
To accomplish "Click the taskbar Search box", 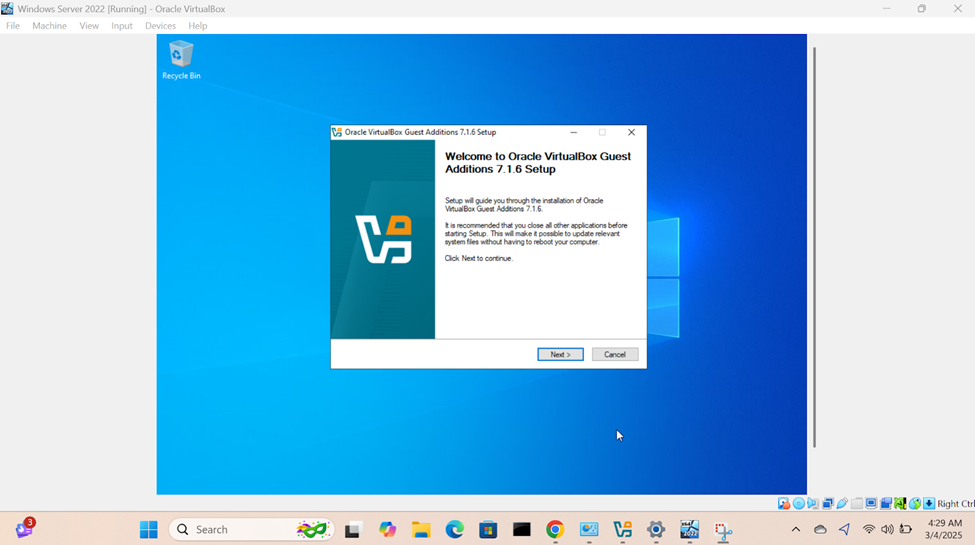I will point(252,529).
